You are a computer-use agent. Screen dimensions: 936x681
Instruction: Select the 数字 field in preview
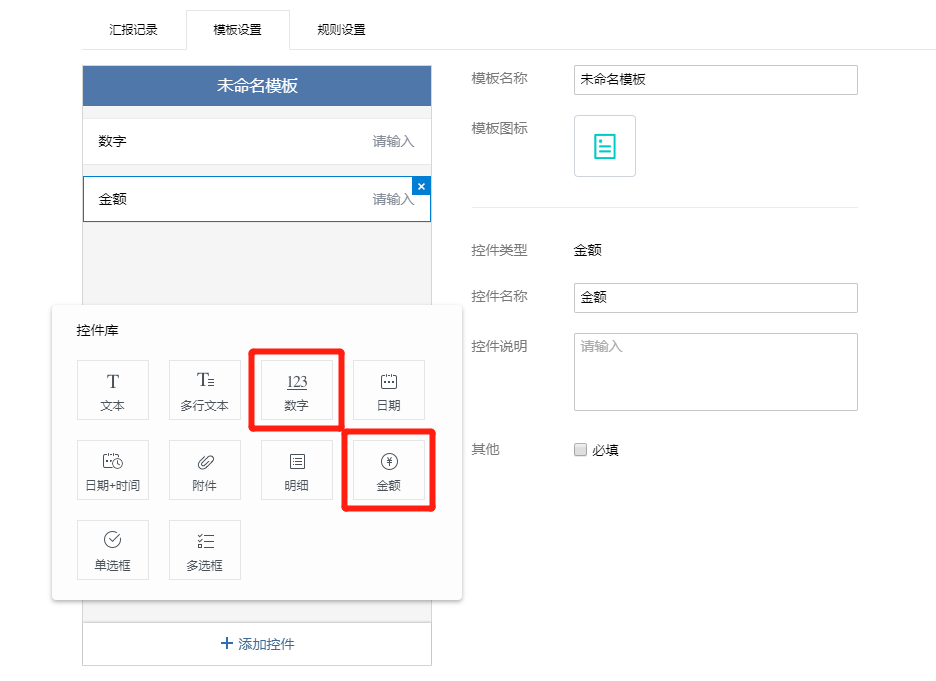click(257, 141)
